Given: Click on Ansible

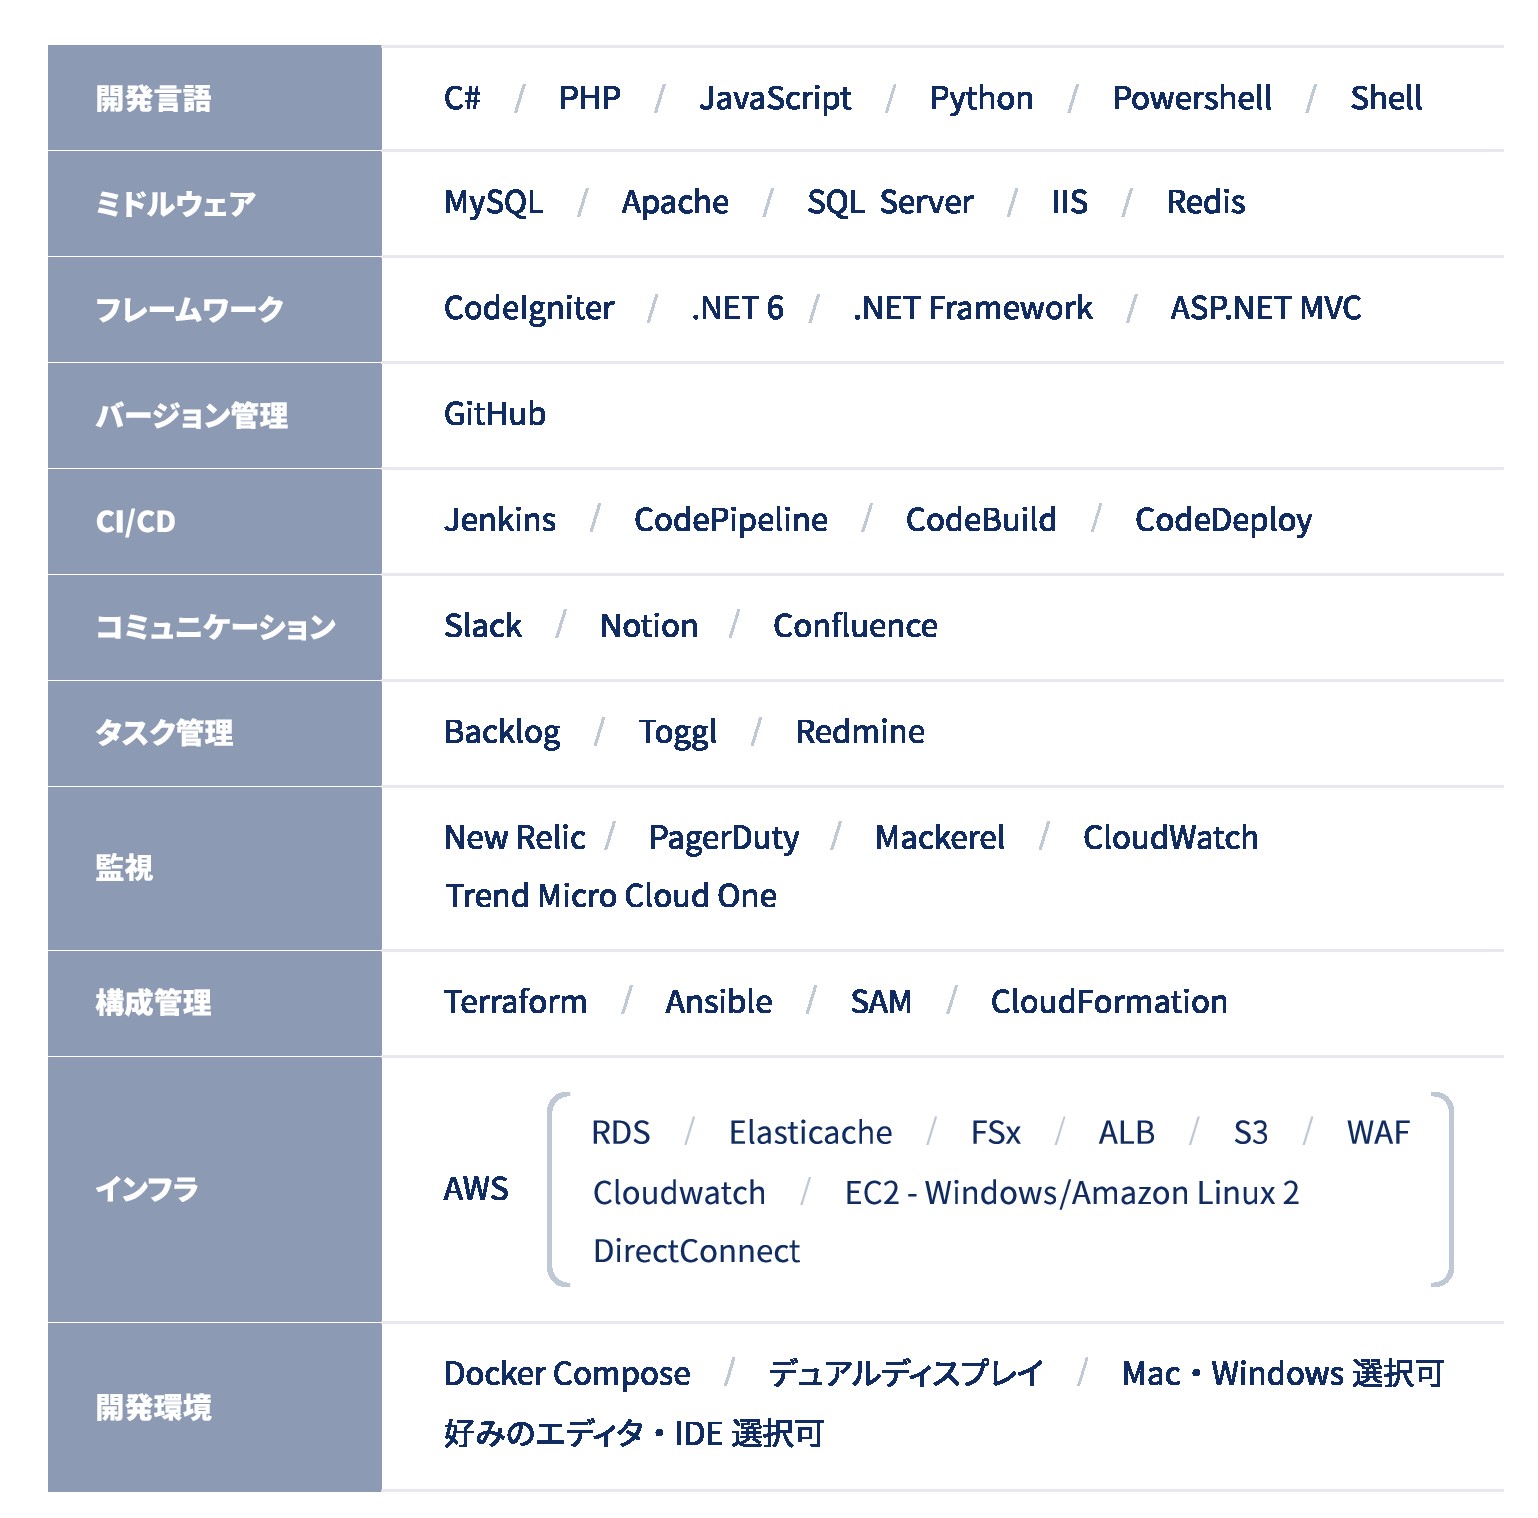Looking at the screenshot, I should click(719, 1002).
